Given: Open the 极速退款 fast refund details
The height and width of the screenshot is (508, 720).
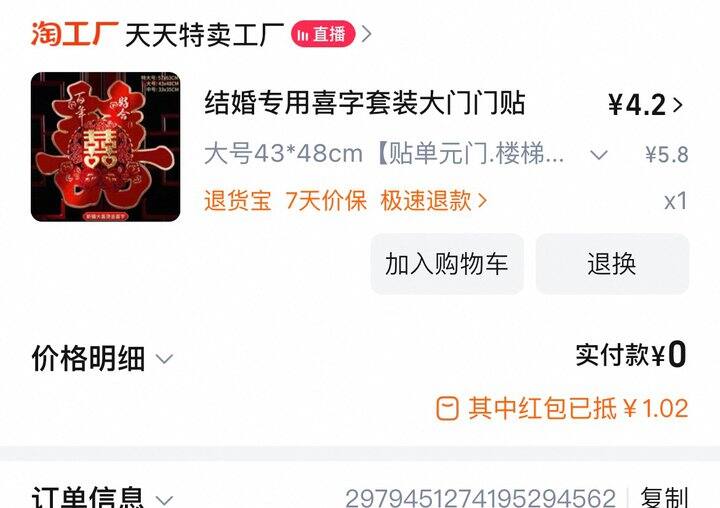Looking at the screenshot, I should click(426, 201).
